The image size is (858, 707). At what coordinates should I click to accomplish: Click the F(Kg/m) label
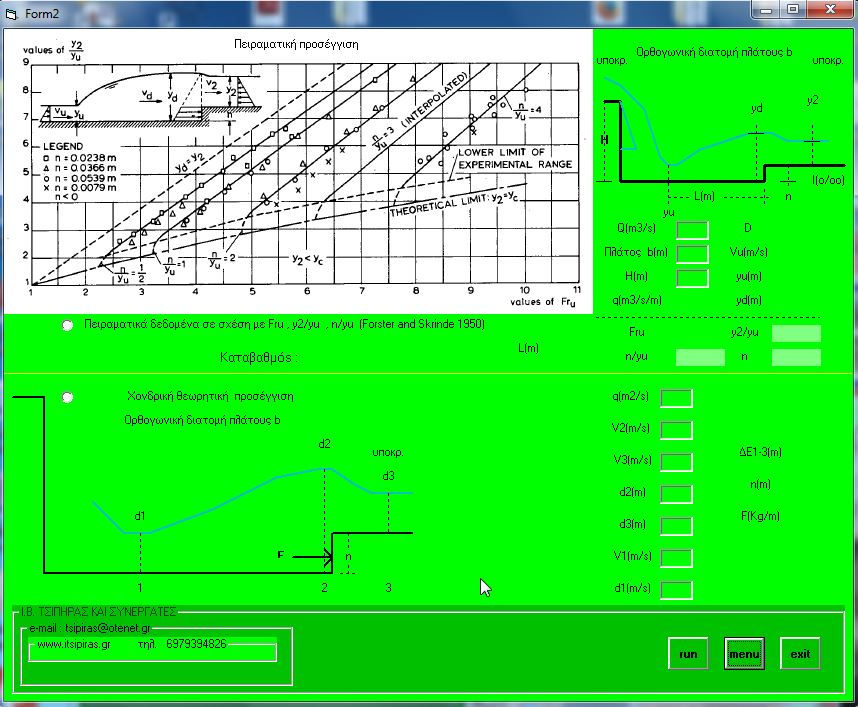click(760, 515)
